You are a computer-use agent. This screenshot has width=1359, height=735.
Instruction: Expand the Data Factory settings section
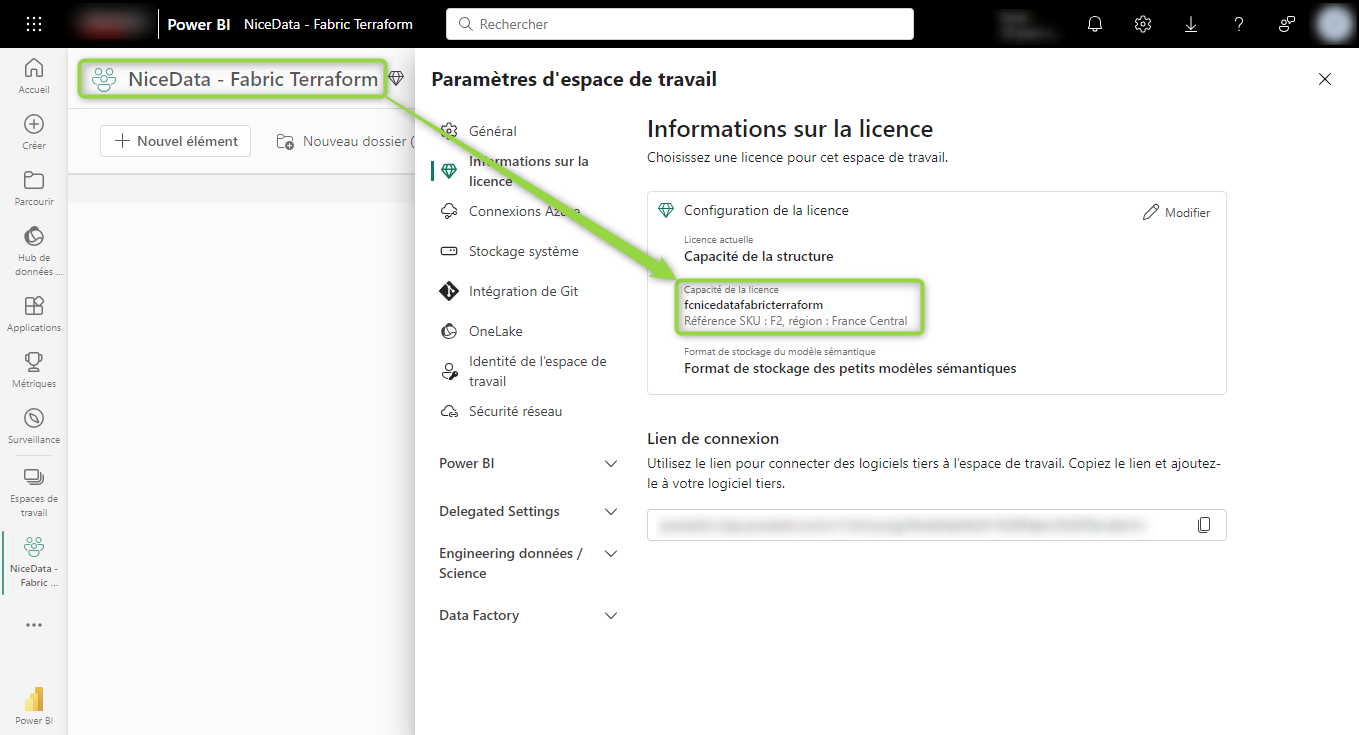[x=528, y=615]
